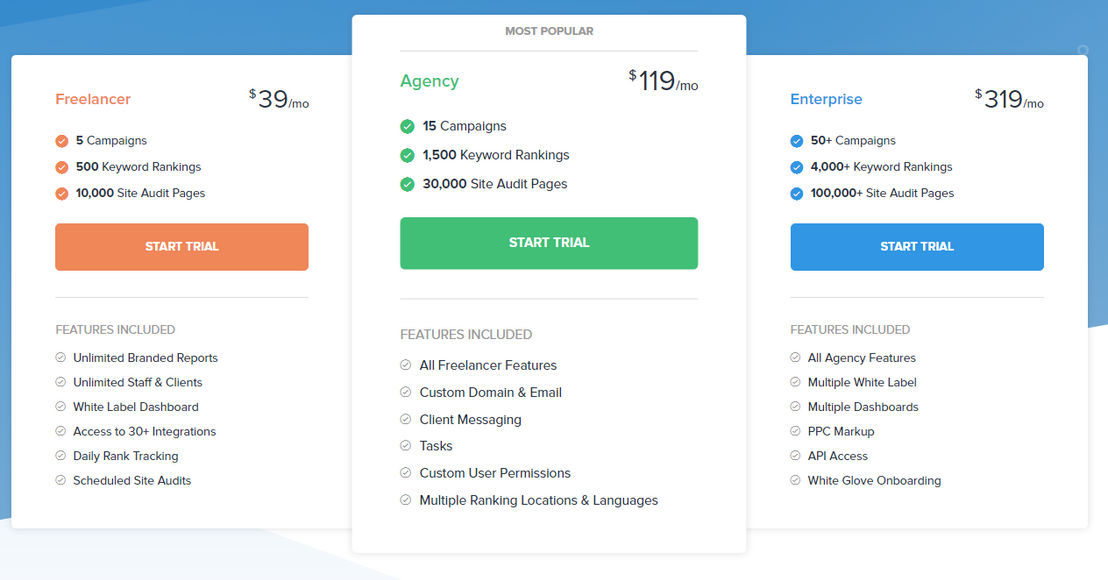Click 'All Agency Features' feature text
Viewport: 1108px width, 580px height.
861,358
